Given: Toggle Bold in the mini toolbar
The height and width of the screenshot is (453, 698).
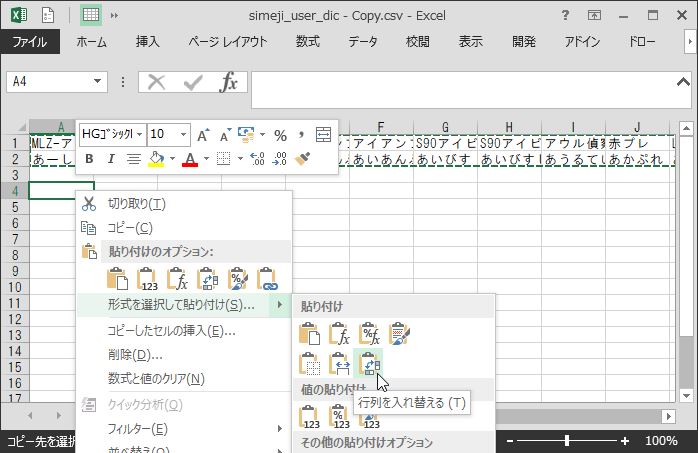Looking at the screenshot, I should click(89, 159).
